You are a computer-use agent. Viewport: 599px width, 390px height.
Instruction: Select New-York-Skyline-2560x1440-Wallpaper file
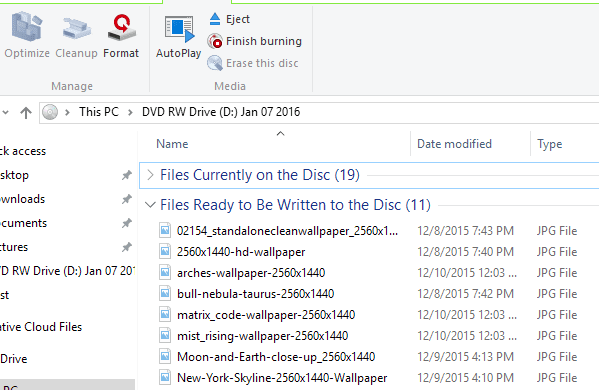point(282,378)
